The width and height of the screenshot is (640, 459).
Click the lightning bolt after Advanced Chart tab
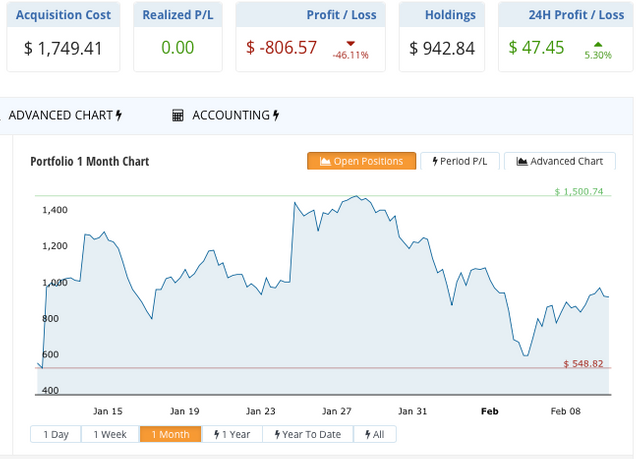pos(120,116)
